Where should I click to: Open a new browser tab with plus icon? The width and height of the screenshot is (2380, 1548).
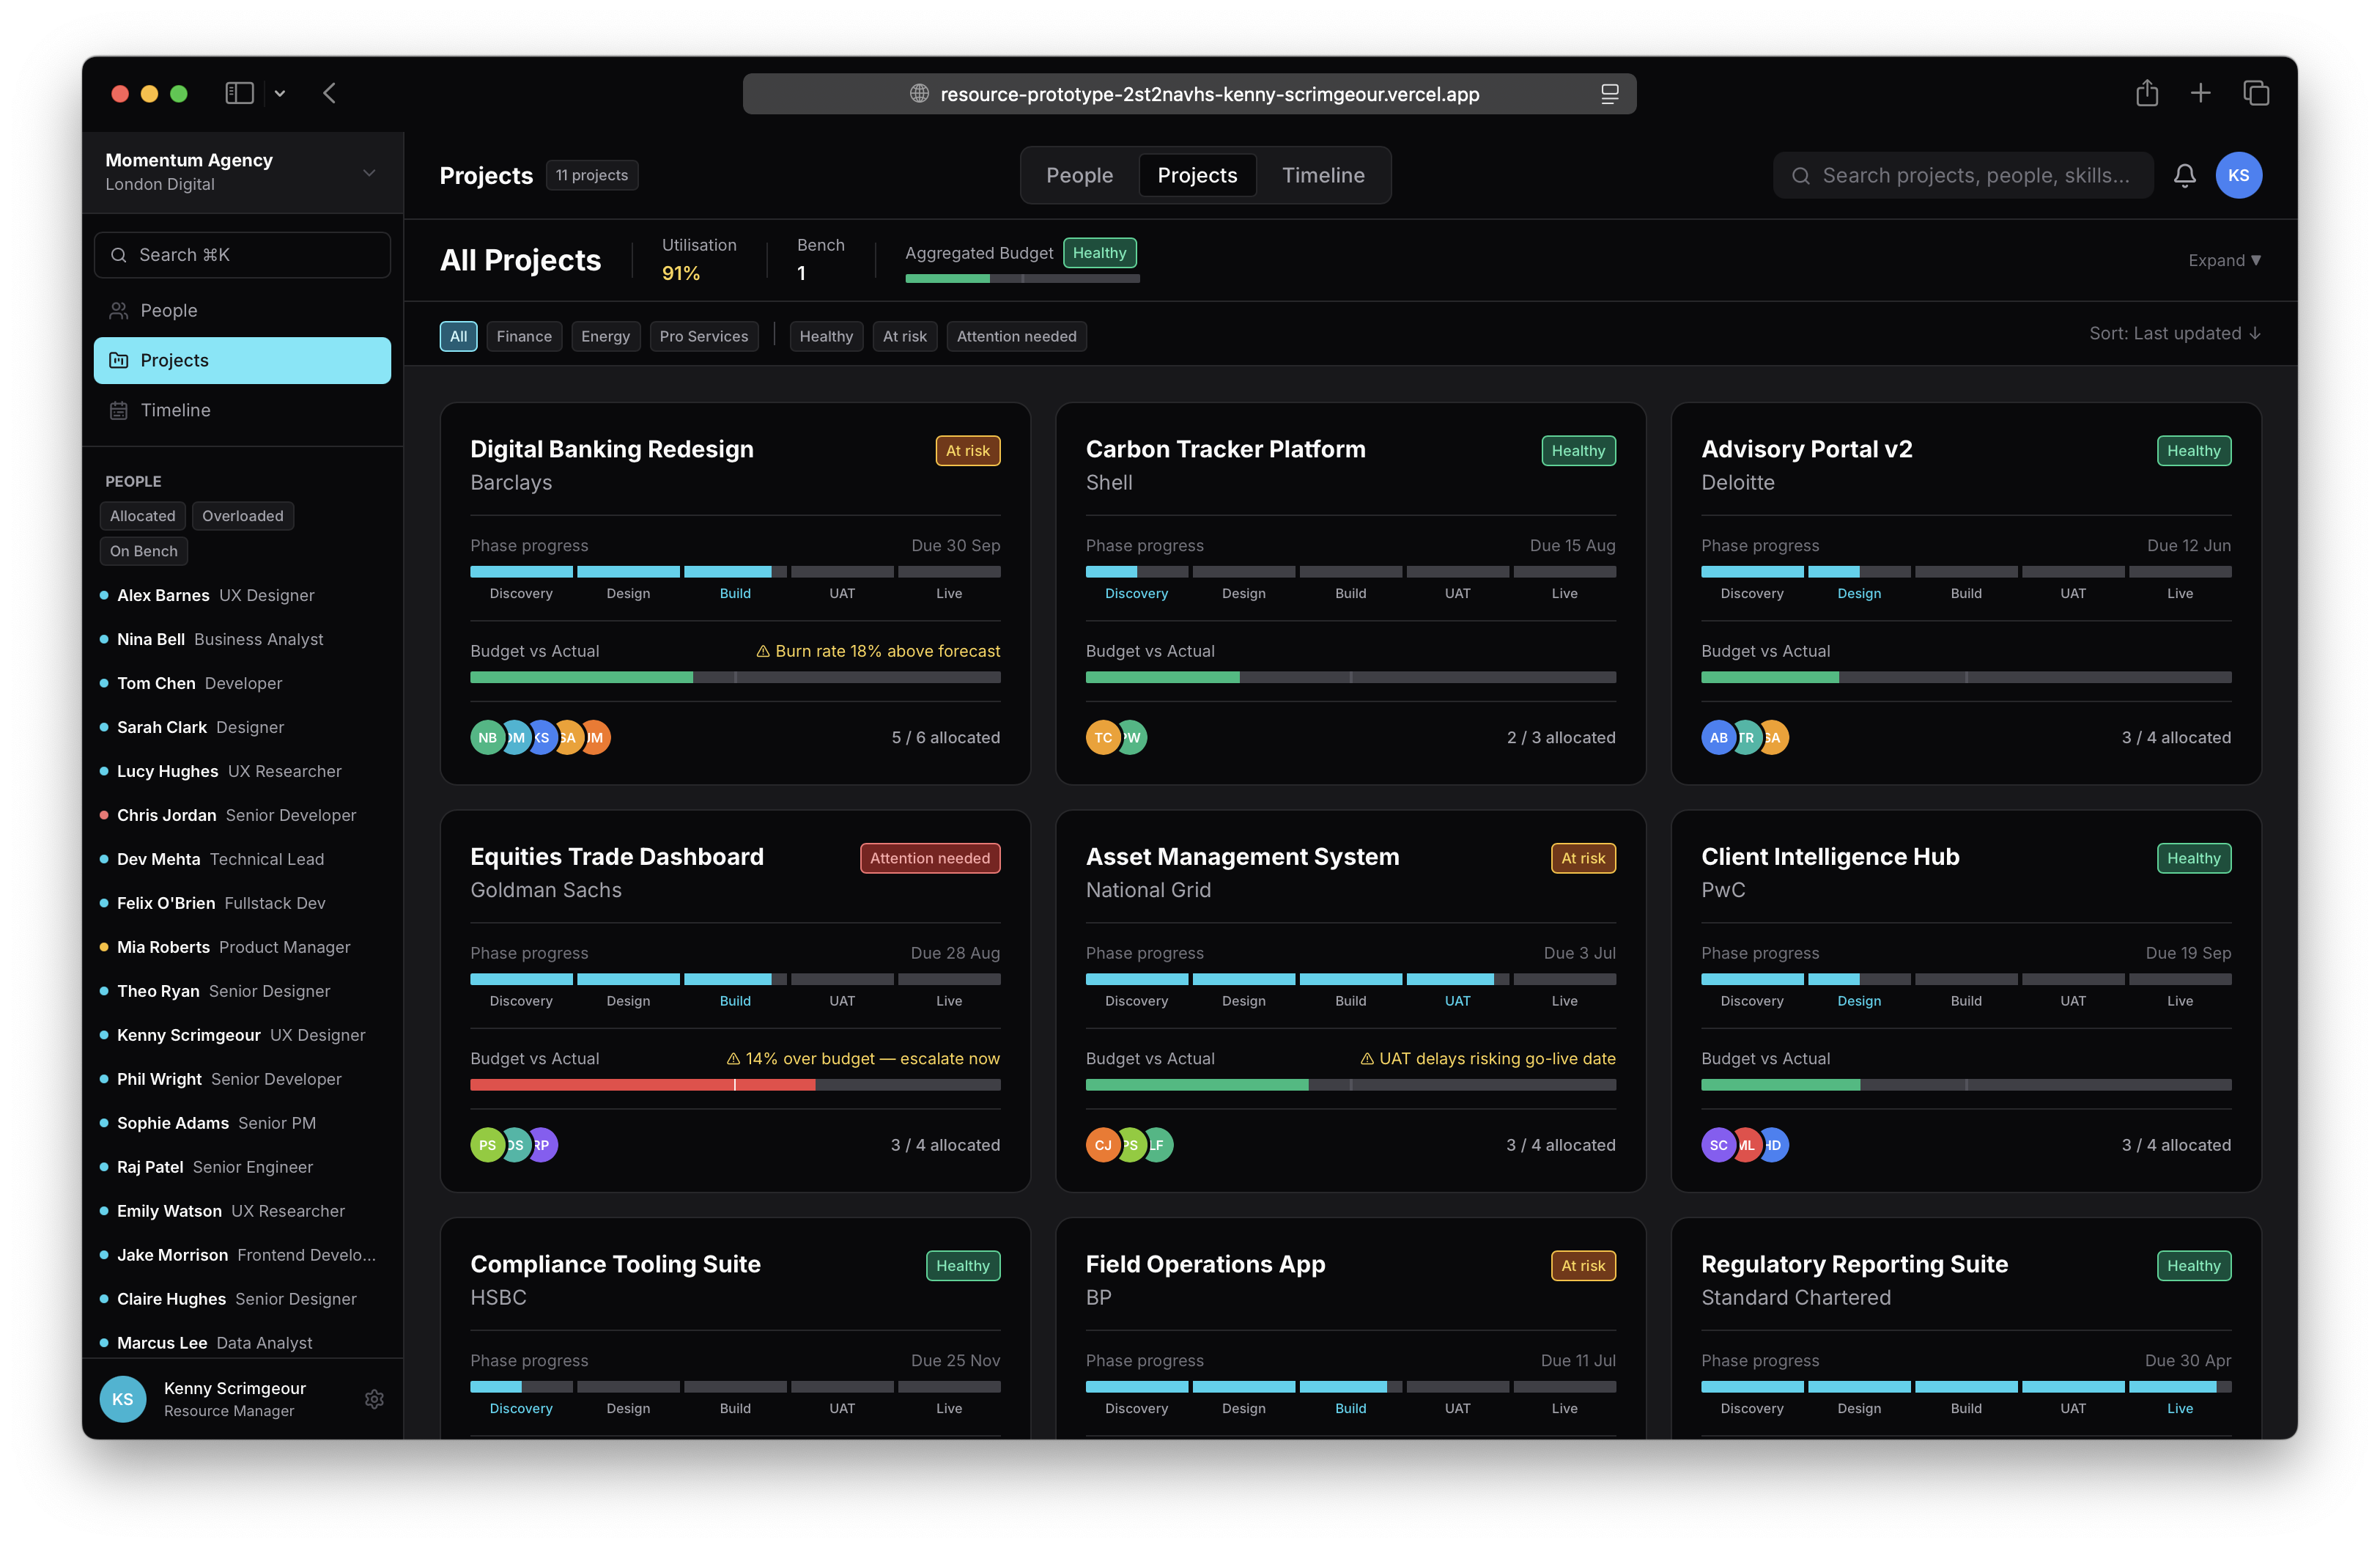tap(2200, 93)
